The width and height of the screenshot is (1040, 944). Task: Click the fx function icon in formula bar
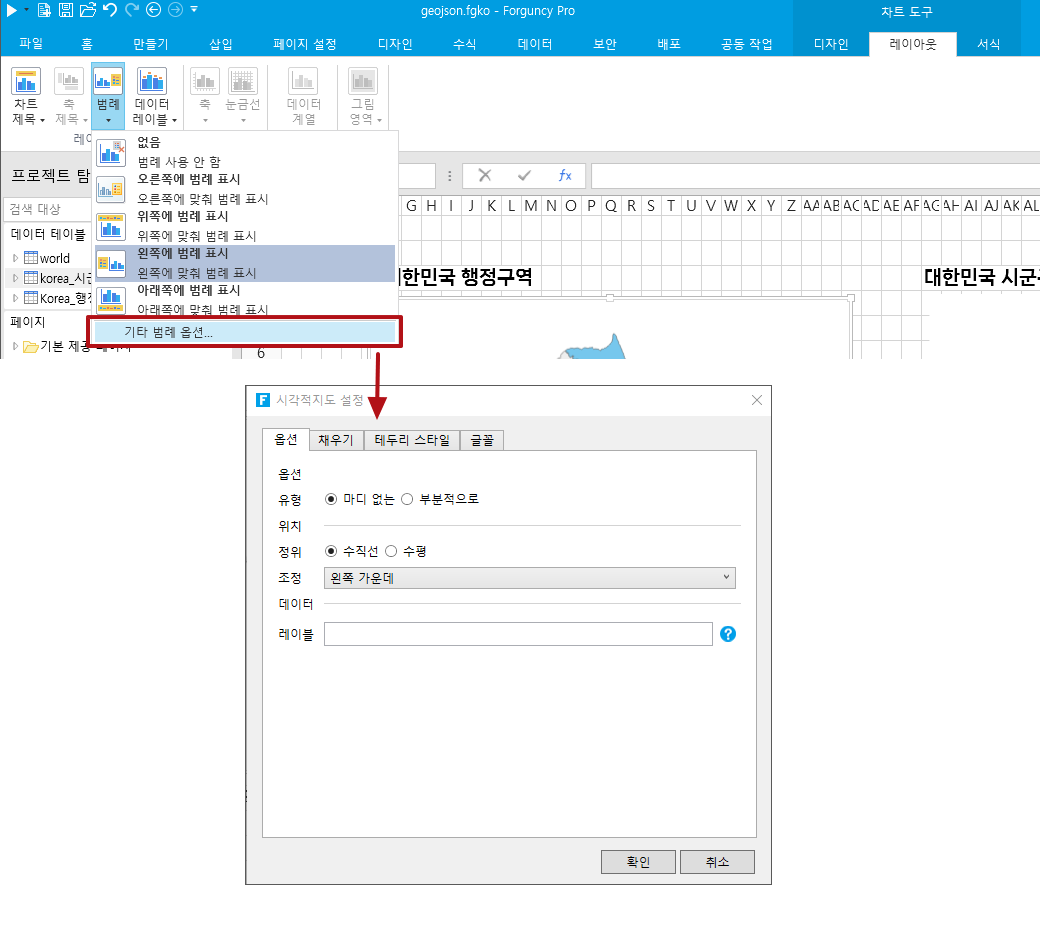(565, 176)
